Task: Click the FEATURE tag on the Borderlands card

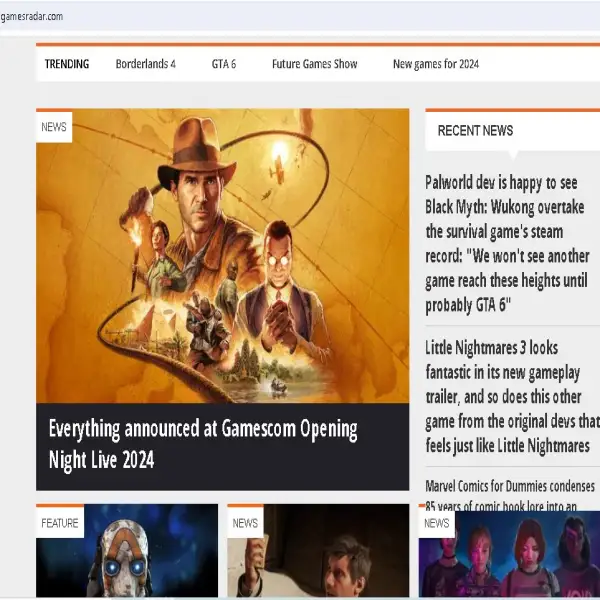Action: coord(60,523)
